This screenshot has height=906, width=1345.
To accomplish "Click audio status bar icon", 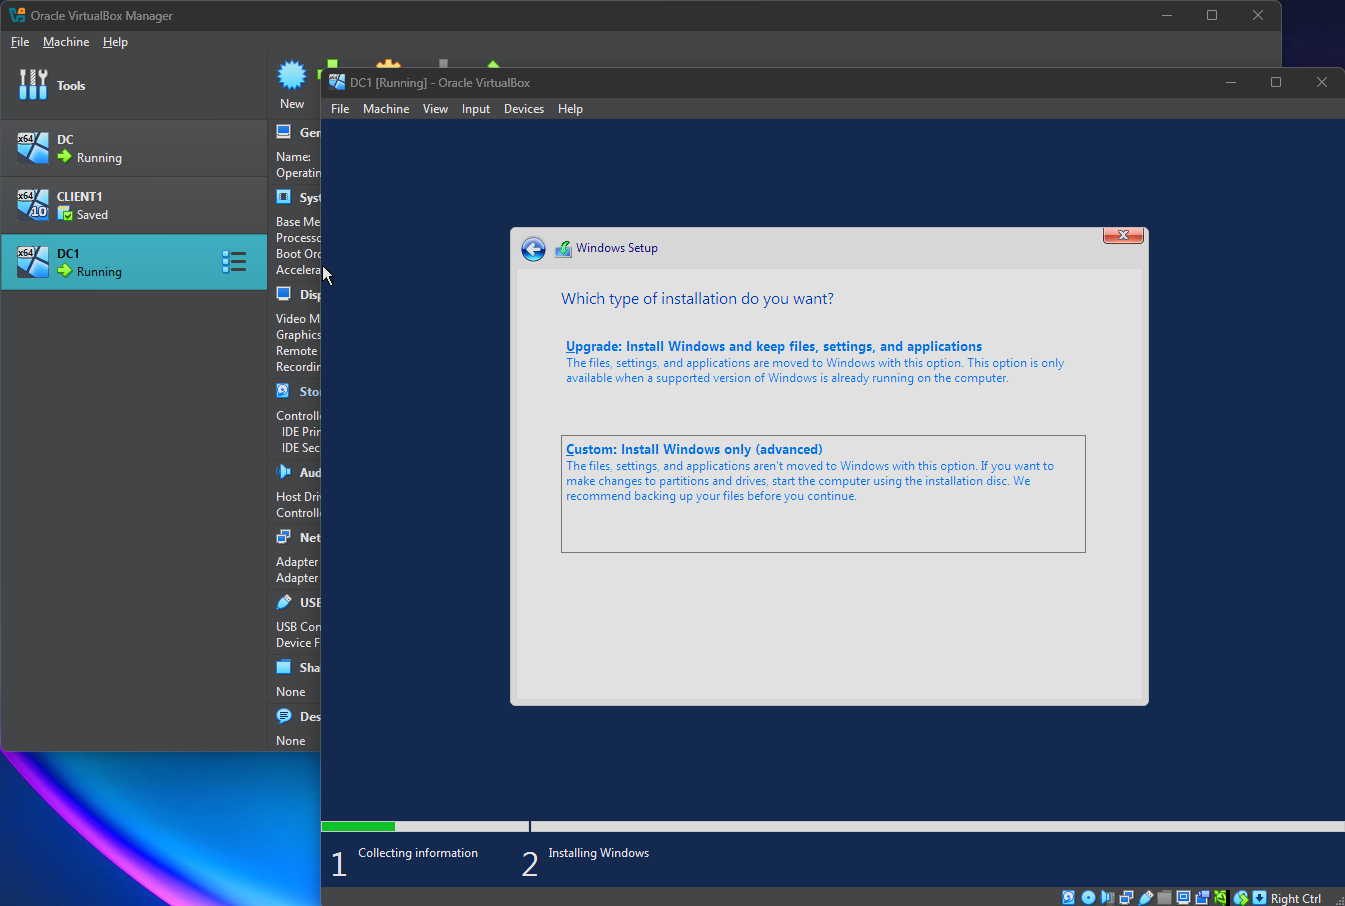I will coord(1107,897).
